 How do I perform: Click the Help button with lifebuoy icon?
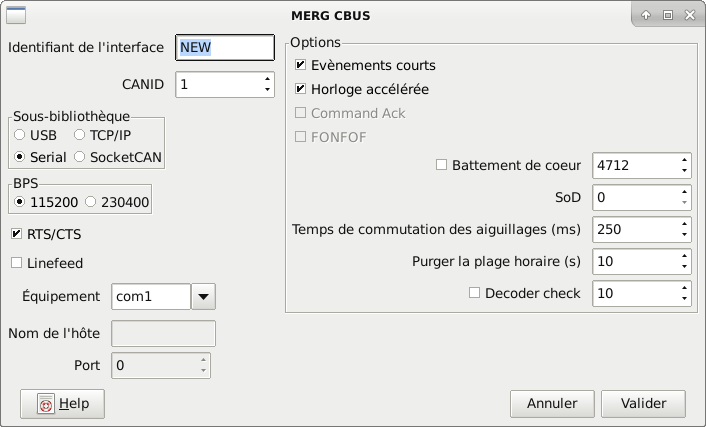62,404
